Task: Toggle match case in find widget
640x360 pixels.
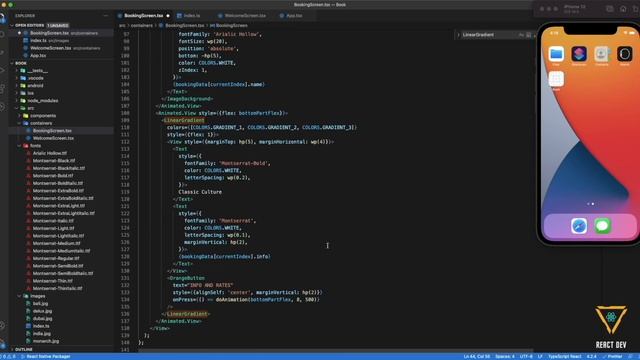Action: (x=521, y=35)
